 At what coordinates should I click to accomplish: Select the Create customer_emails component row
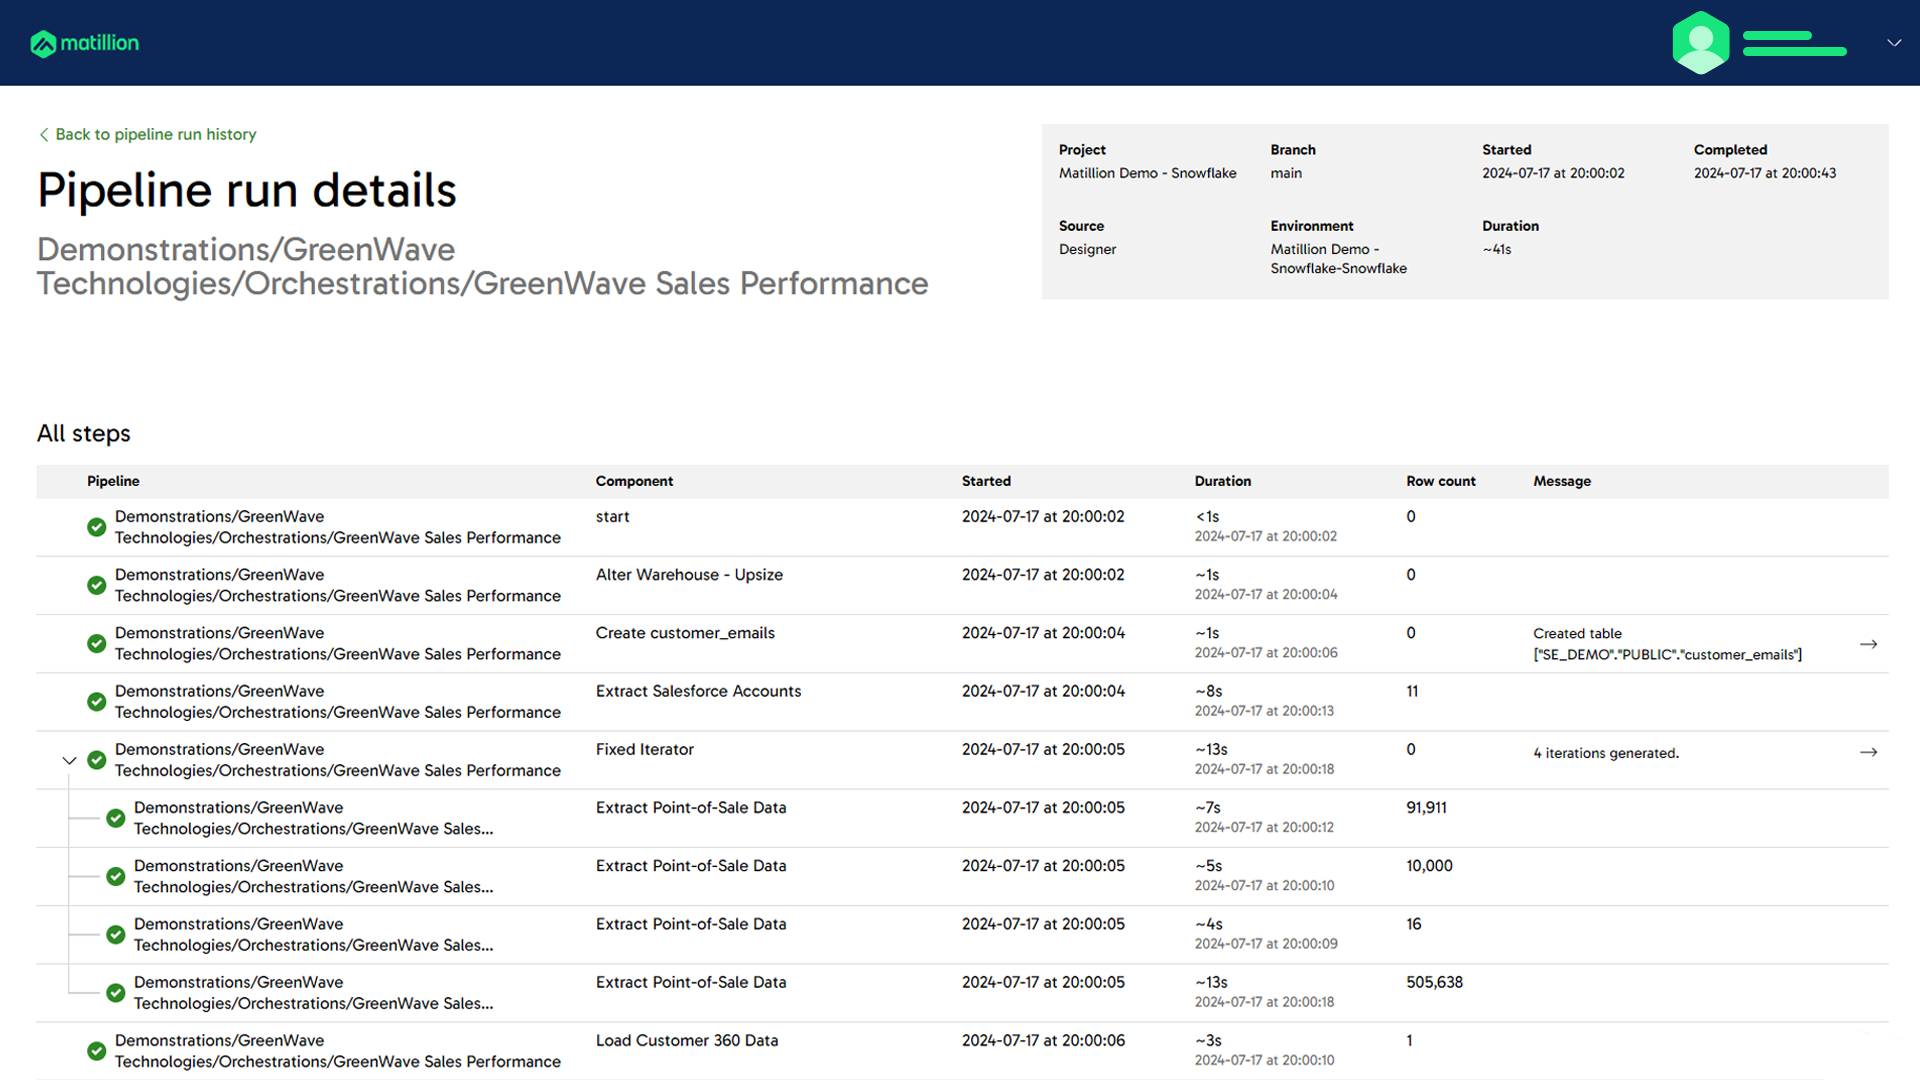685,633
